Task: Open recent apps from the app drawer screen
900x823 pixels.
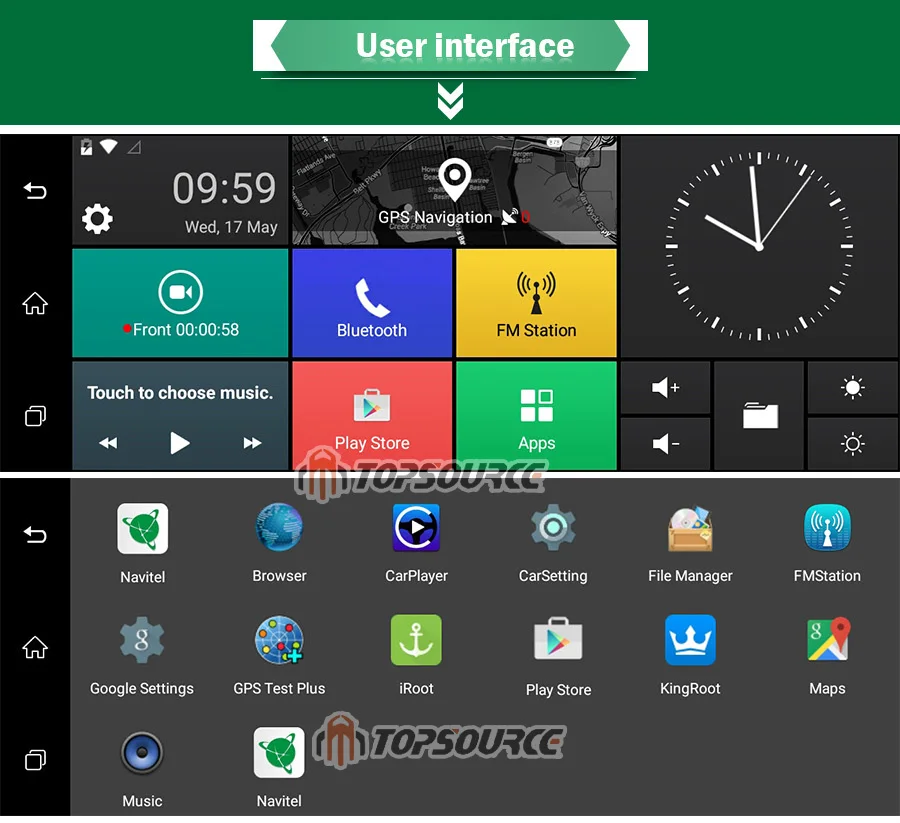Action: (x=35, y=760)
